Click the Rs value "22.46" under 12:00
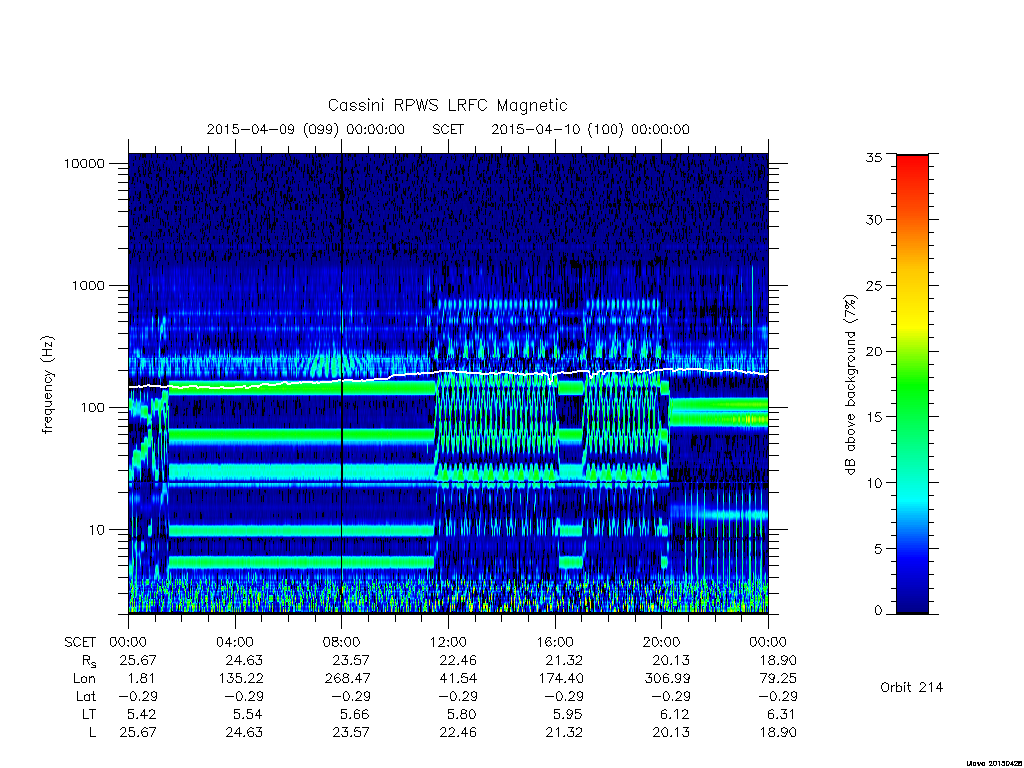The height and width of the screenshot is (768, 1024). pyautogui.click(x=458, y=661)
